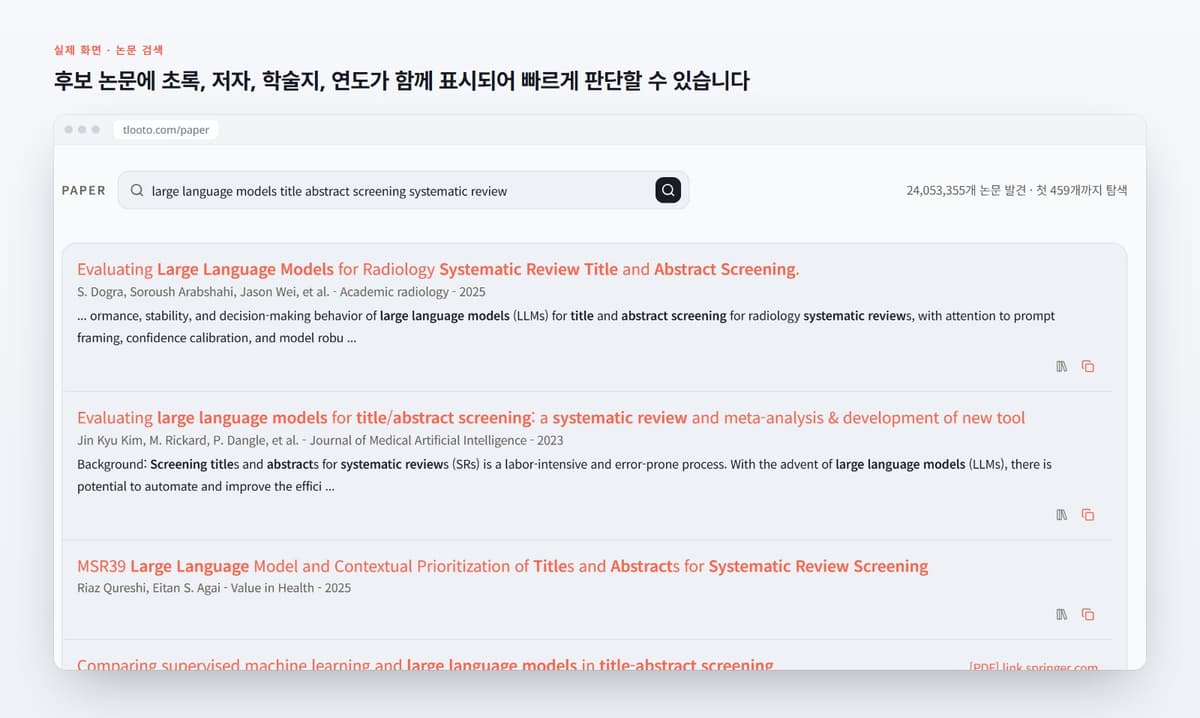Click the Riaz Qureshi, Eitan S. Agai author line
Image resolution: width=1200 pixels, height=718 pixels.
(x=214, y=588)
